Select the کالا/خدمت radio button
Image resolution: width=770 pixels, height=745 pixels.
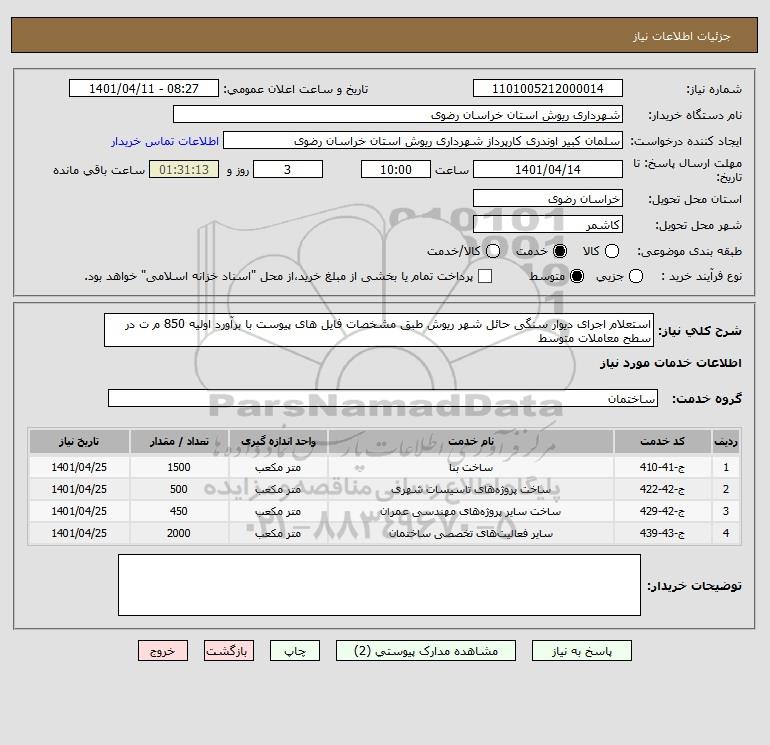click(x=493, y=251)
